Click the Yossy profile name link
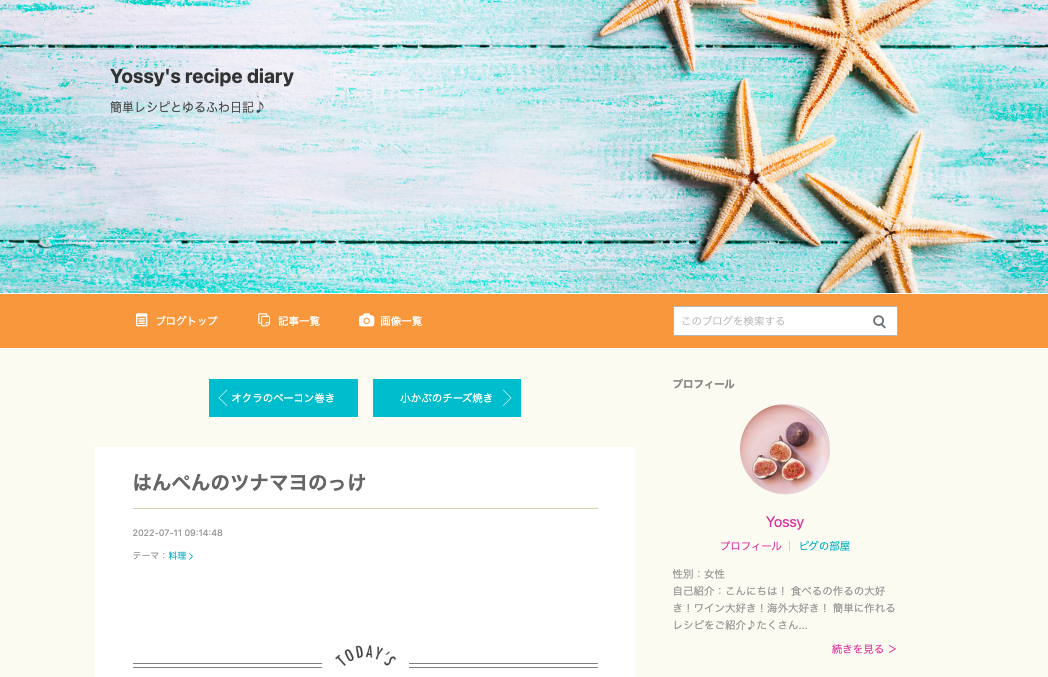The width and height of the screenshot is (1048, 677). pos(785,521)
